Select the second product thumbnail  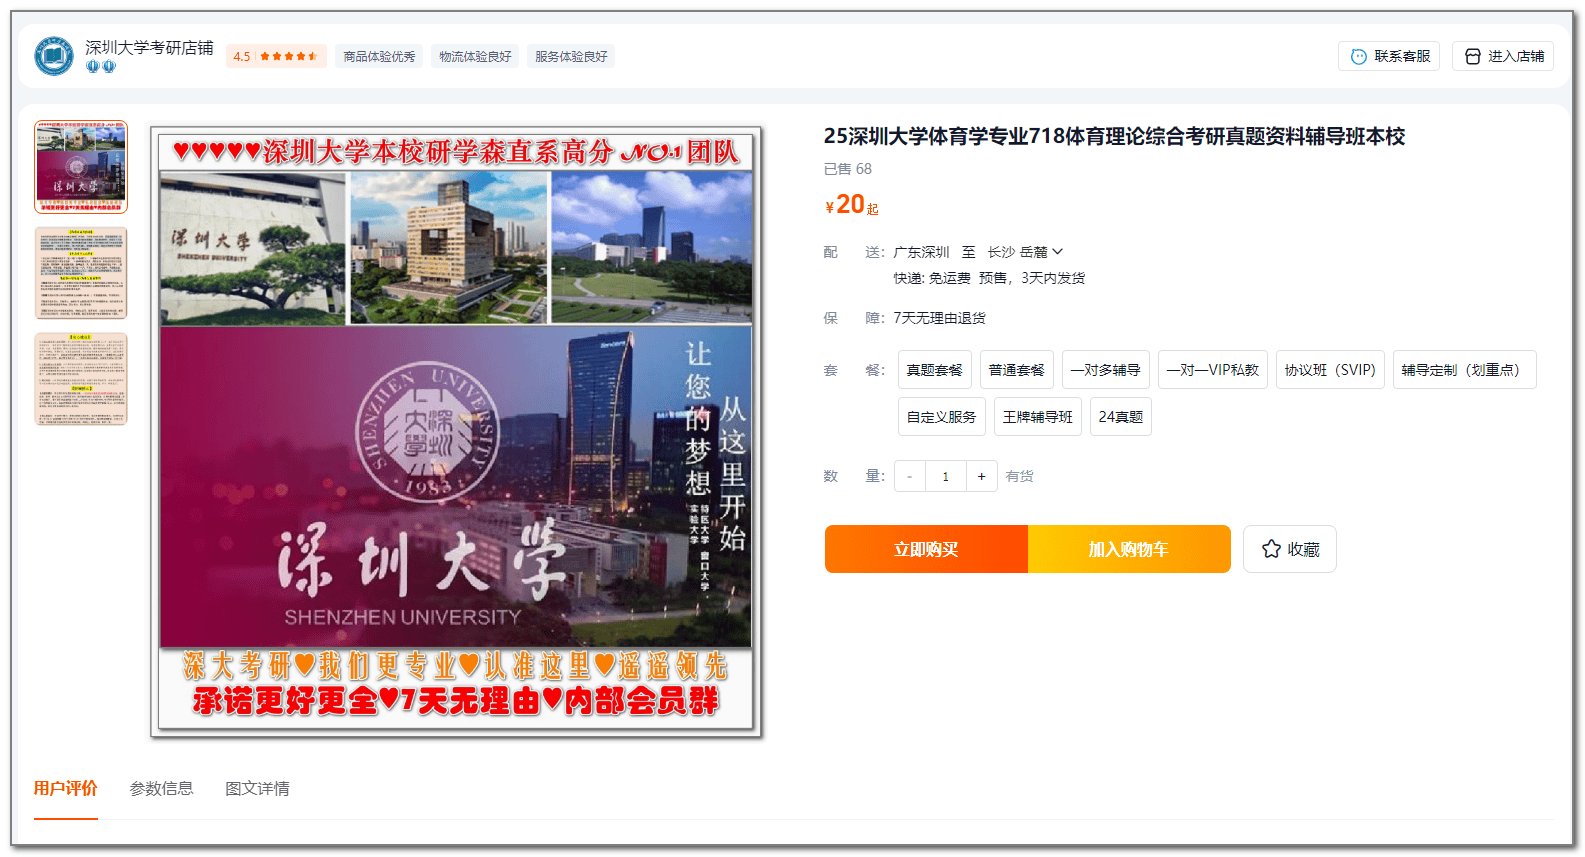tap(81, 273)
